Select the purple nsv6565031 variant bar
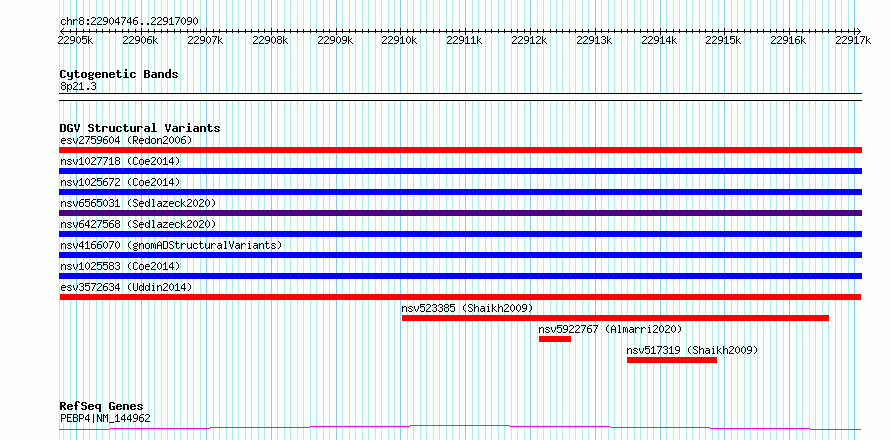This screenshot has height=440, width=890. click(x=460, y=213)
